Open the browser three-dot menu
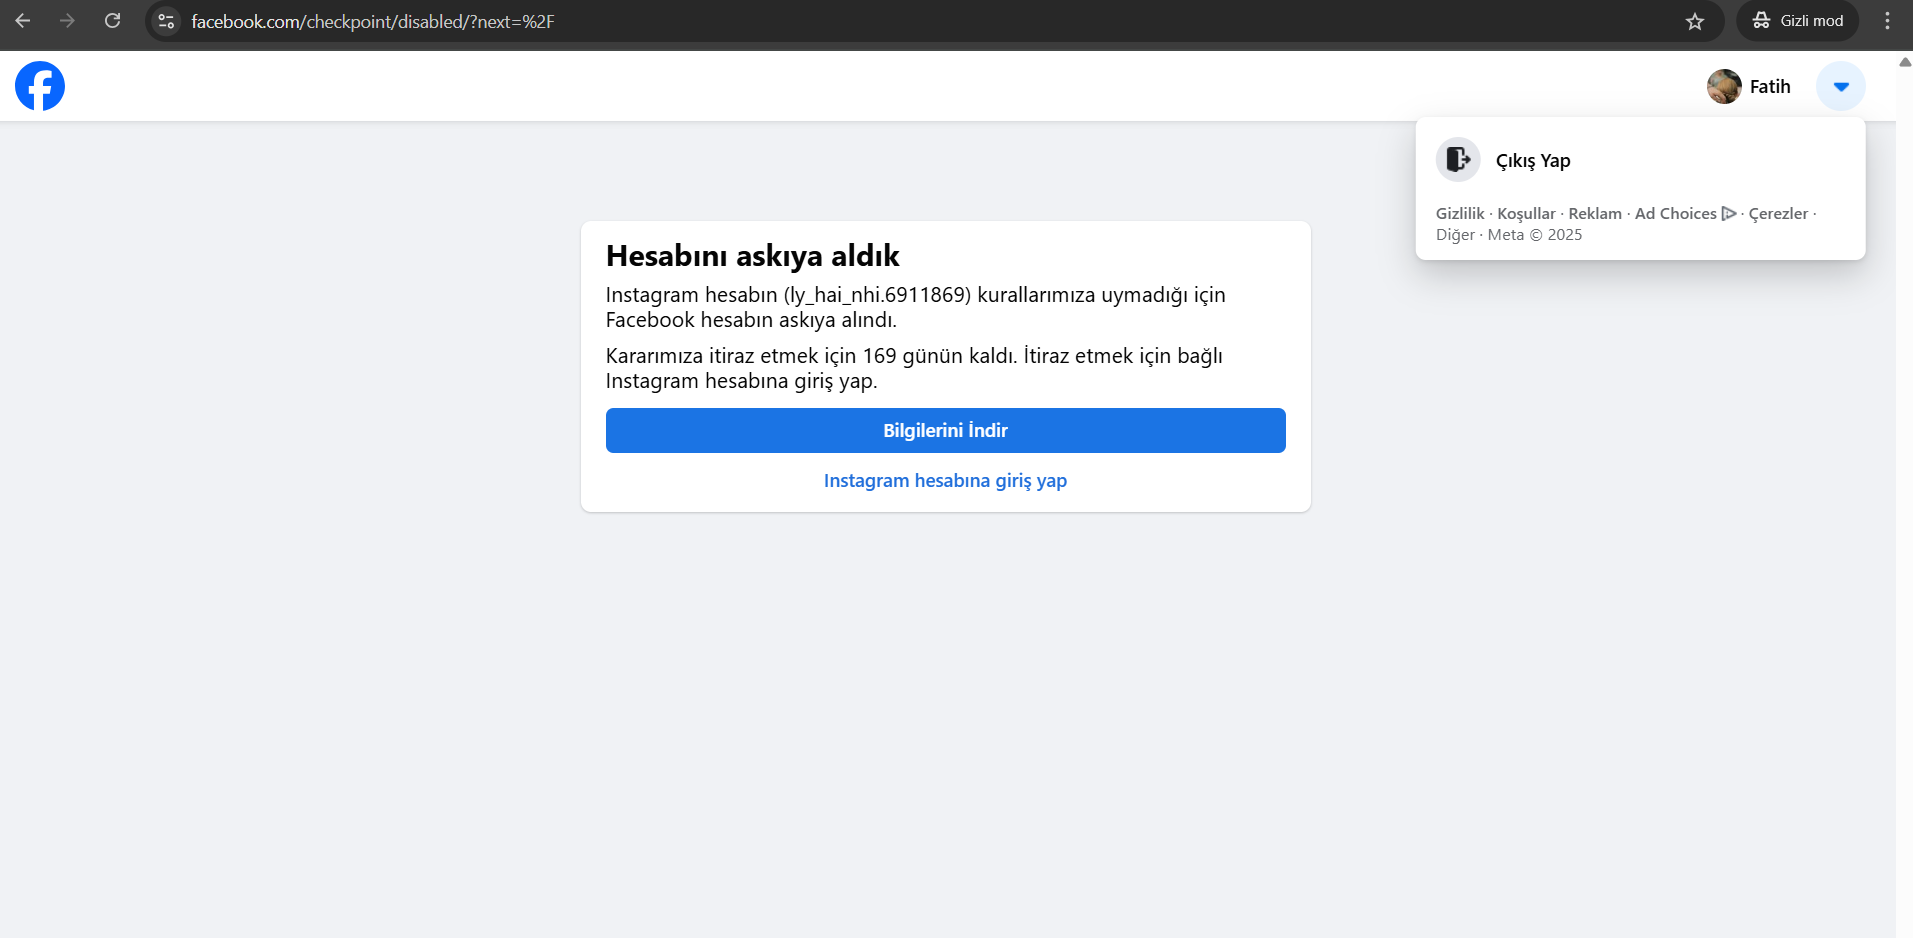1913x938 pixels. click(x=1888, y=21)
